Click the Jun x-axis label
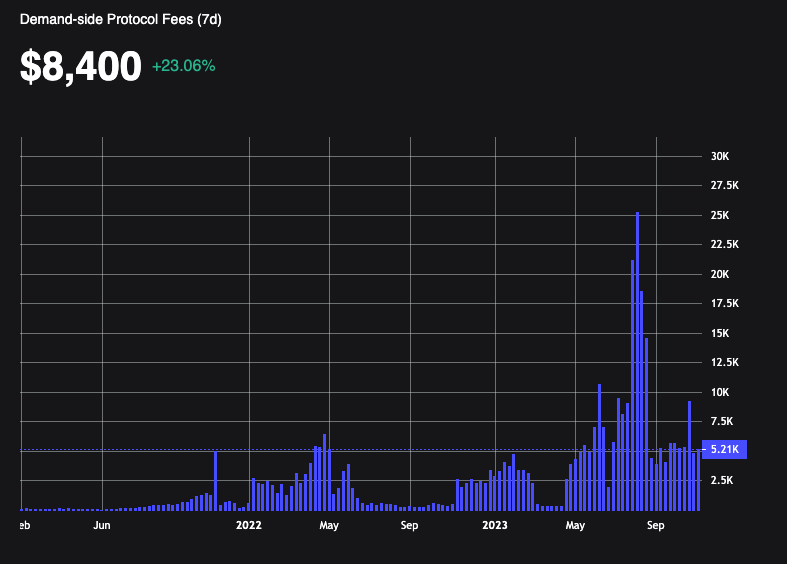The width and height of the screenshot is (787, 564). point(102,525)
